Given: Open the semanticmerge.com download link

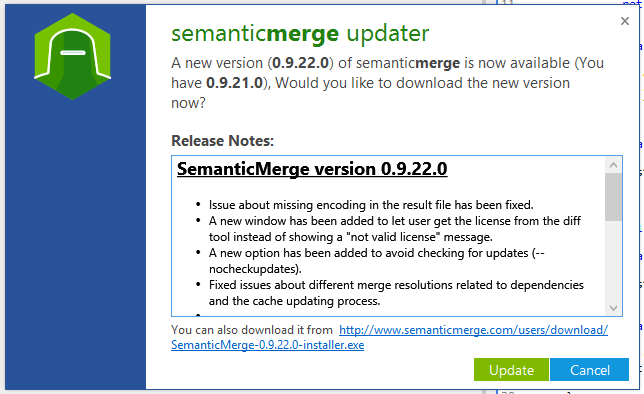Looking at the screenshot, I should (x=473, y=330).
